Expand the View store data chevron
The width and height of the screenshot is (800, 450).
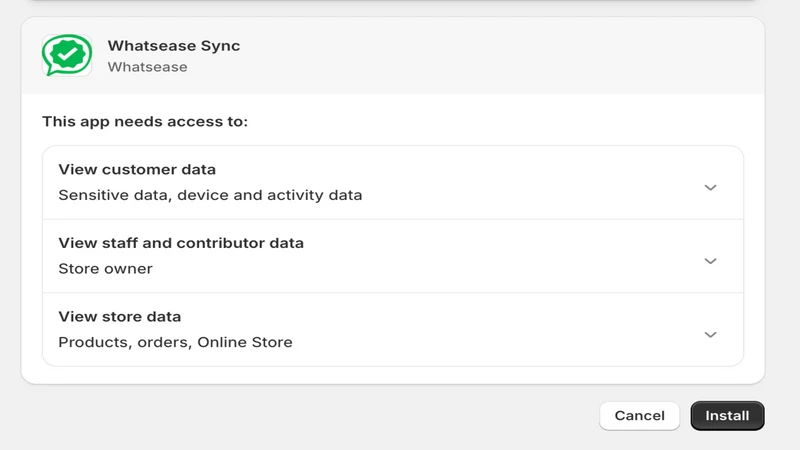[710, 335]
